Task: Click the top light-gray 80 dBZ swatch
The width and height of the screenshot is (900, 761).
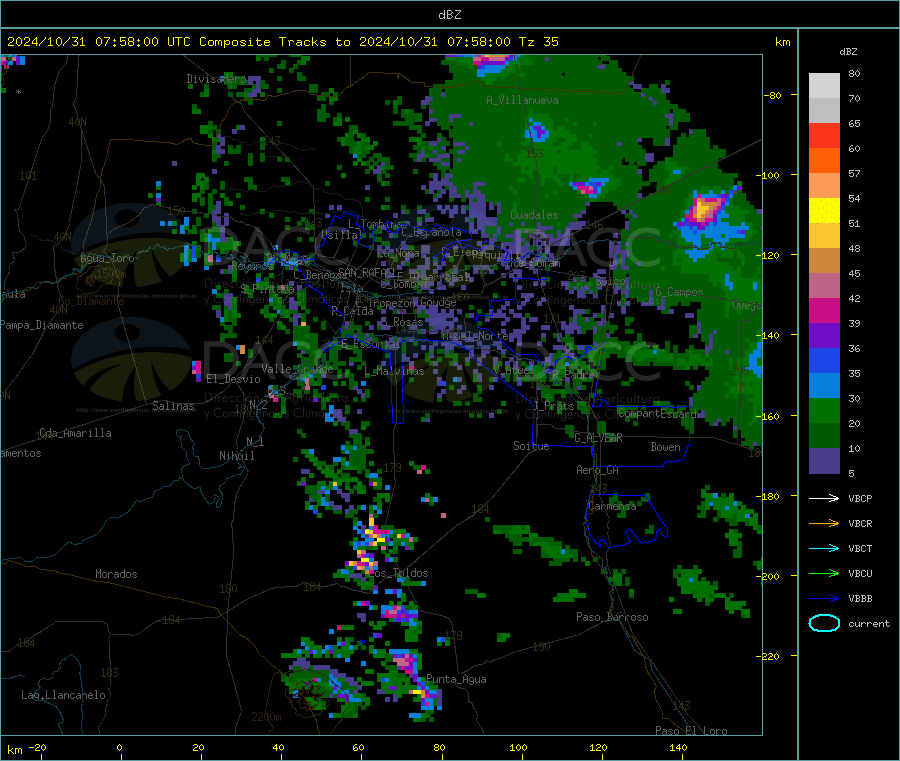Action: [824, 86]
